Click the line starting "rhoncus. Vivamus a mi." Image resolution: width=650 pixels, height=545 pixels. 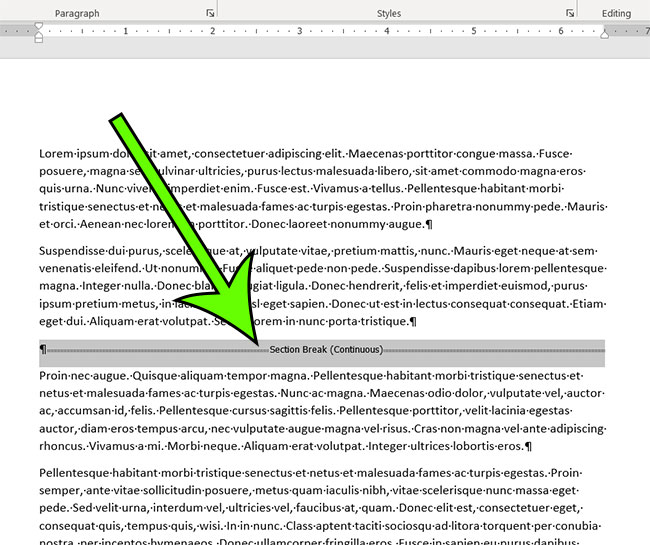pos(285,446)
